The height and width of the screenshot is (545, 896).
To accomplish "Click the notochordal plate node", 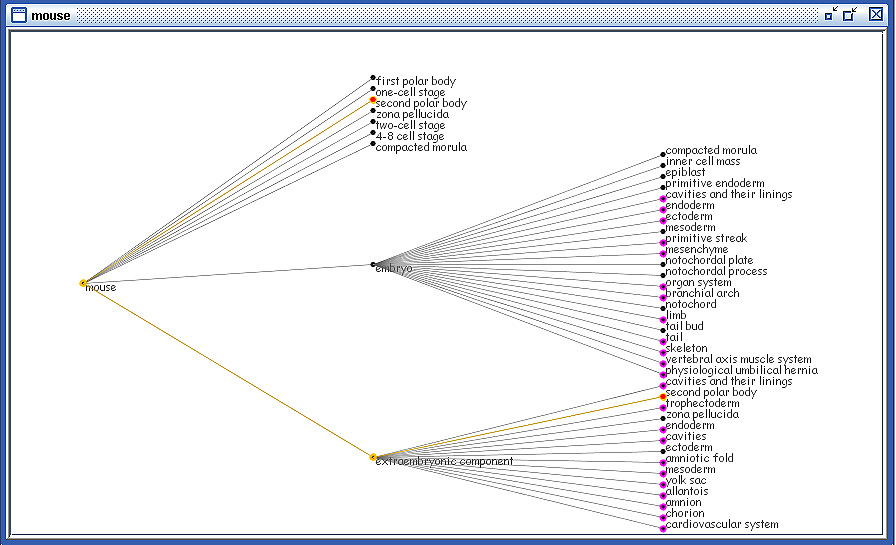I will tap(663, 265).
